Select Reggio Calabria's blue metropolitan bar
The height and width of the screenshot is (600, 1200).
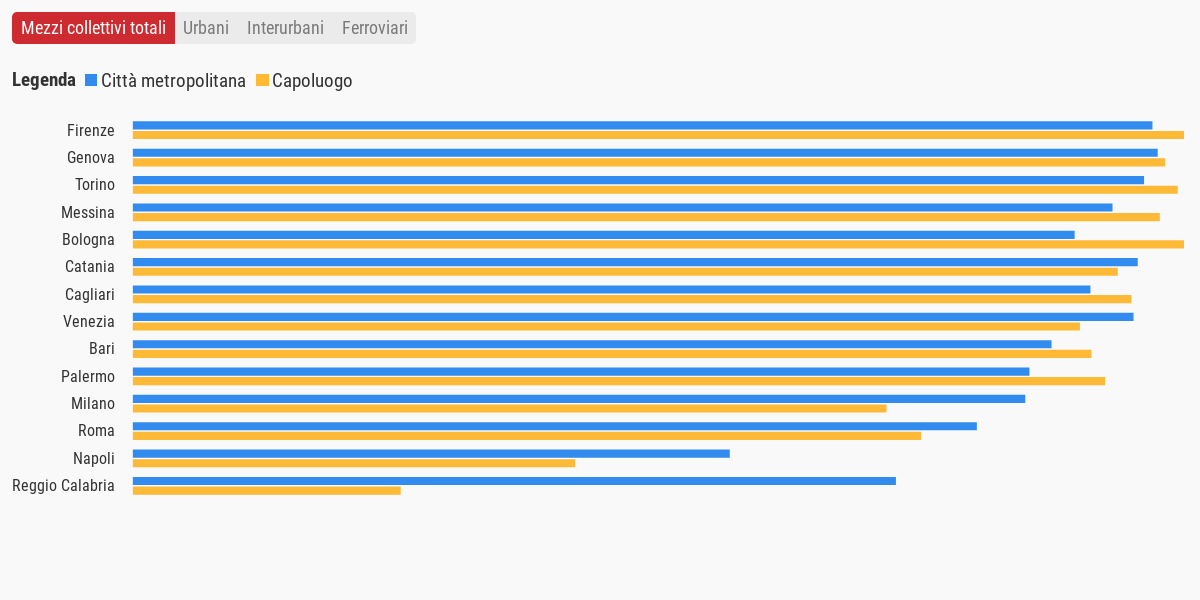point(514,480)
